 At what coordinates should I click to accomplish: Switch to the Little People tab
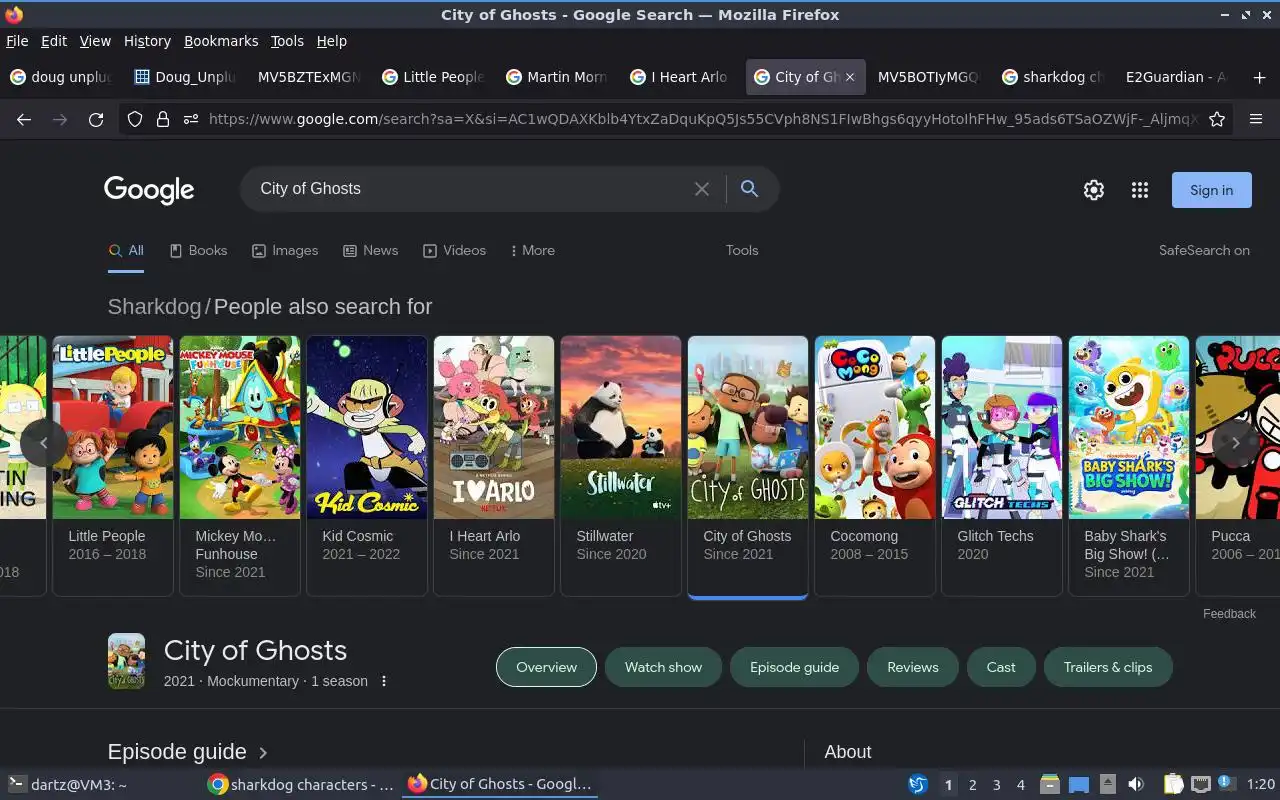(432, 77)
